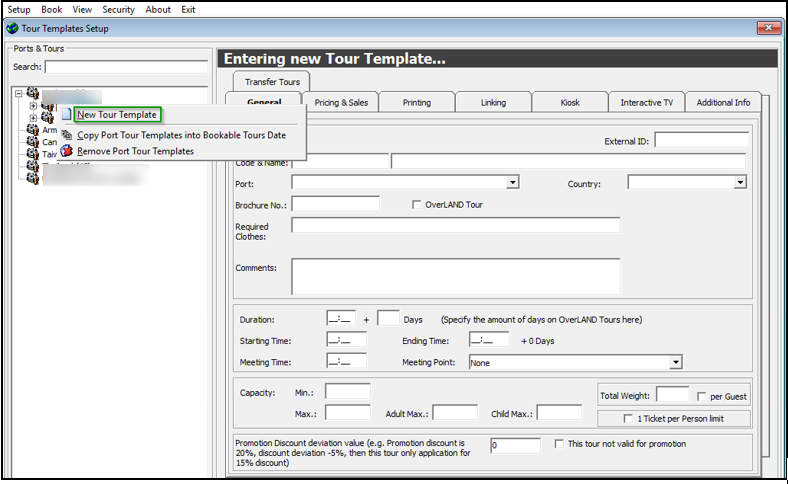
Task: Click the red X icon beside Remove Port Tour Templates
Action: tap(66, 151)
